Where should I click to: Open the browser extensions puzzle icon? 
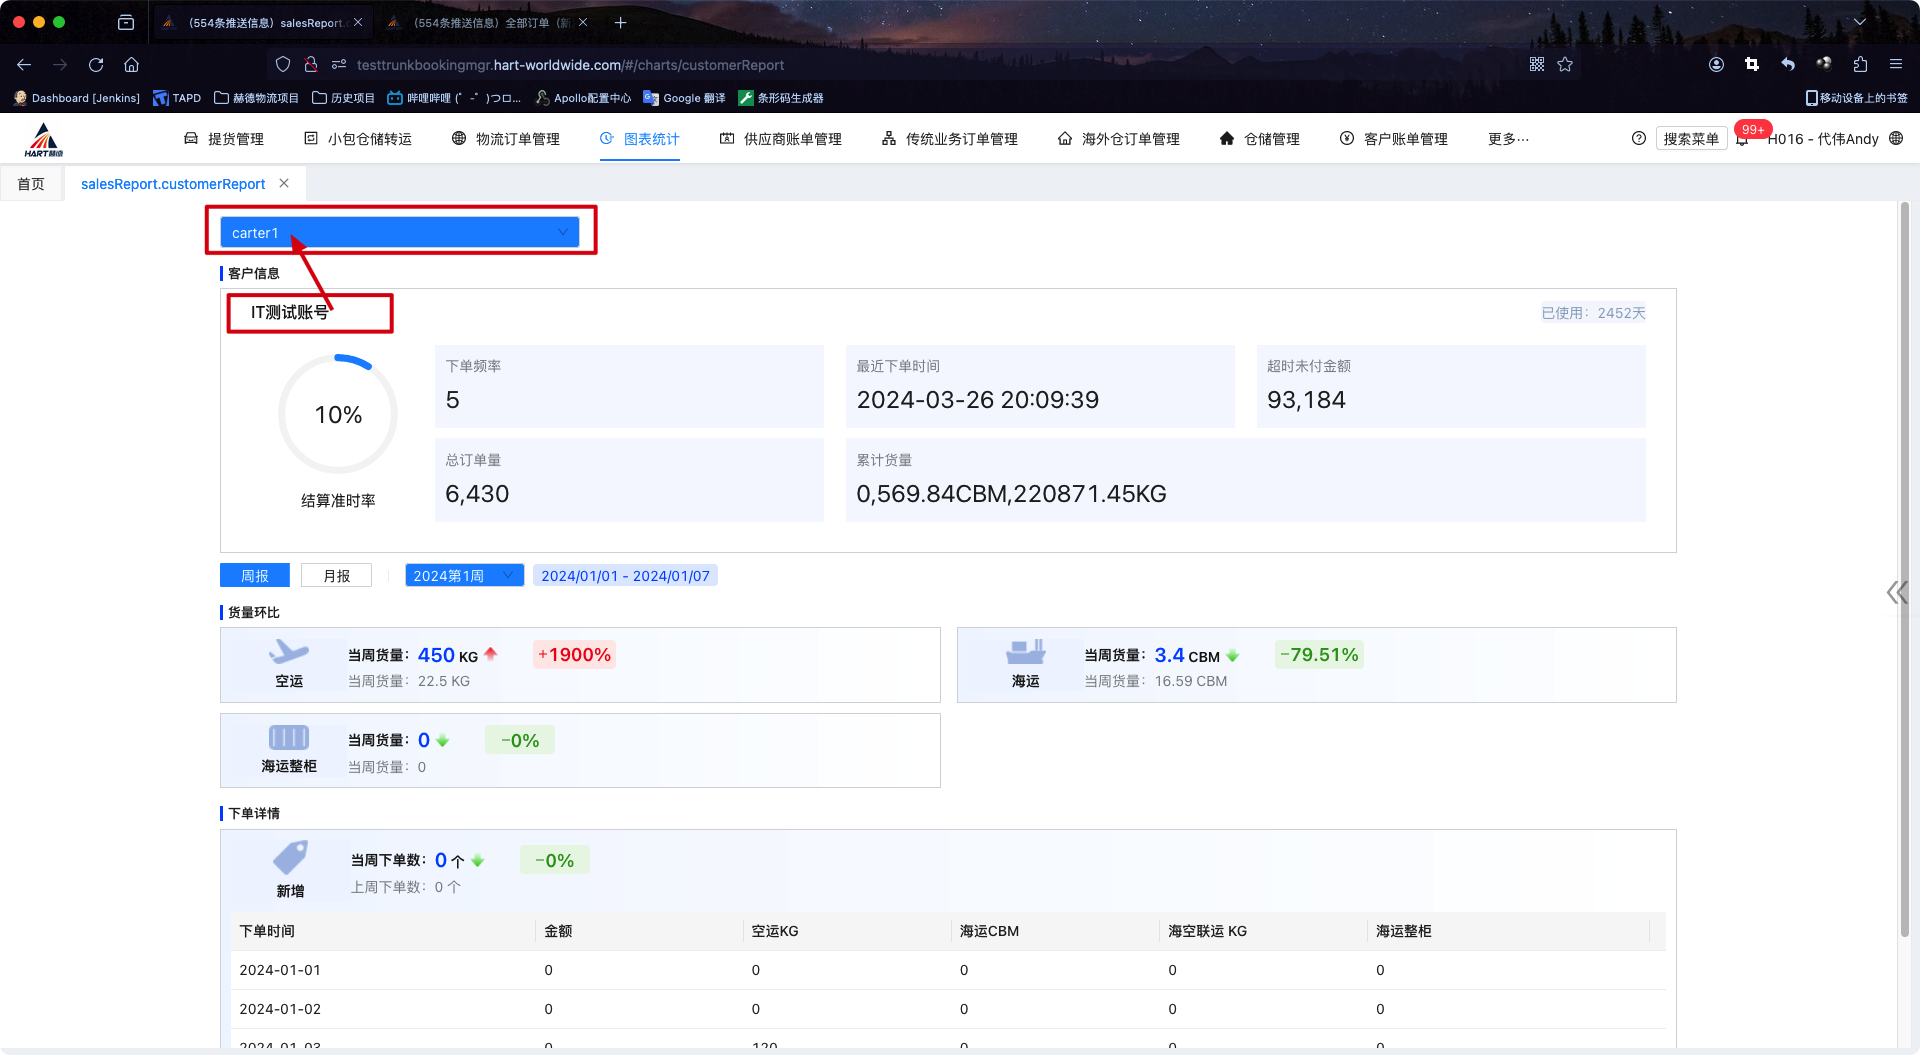coord(1860,65)
